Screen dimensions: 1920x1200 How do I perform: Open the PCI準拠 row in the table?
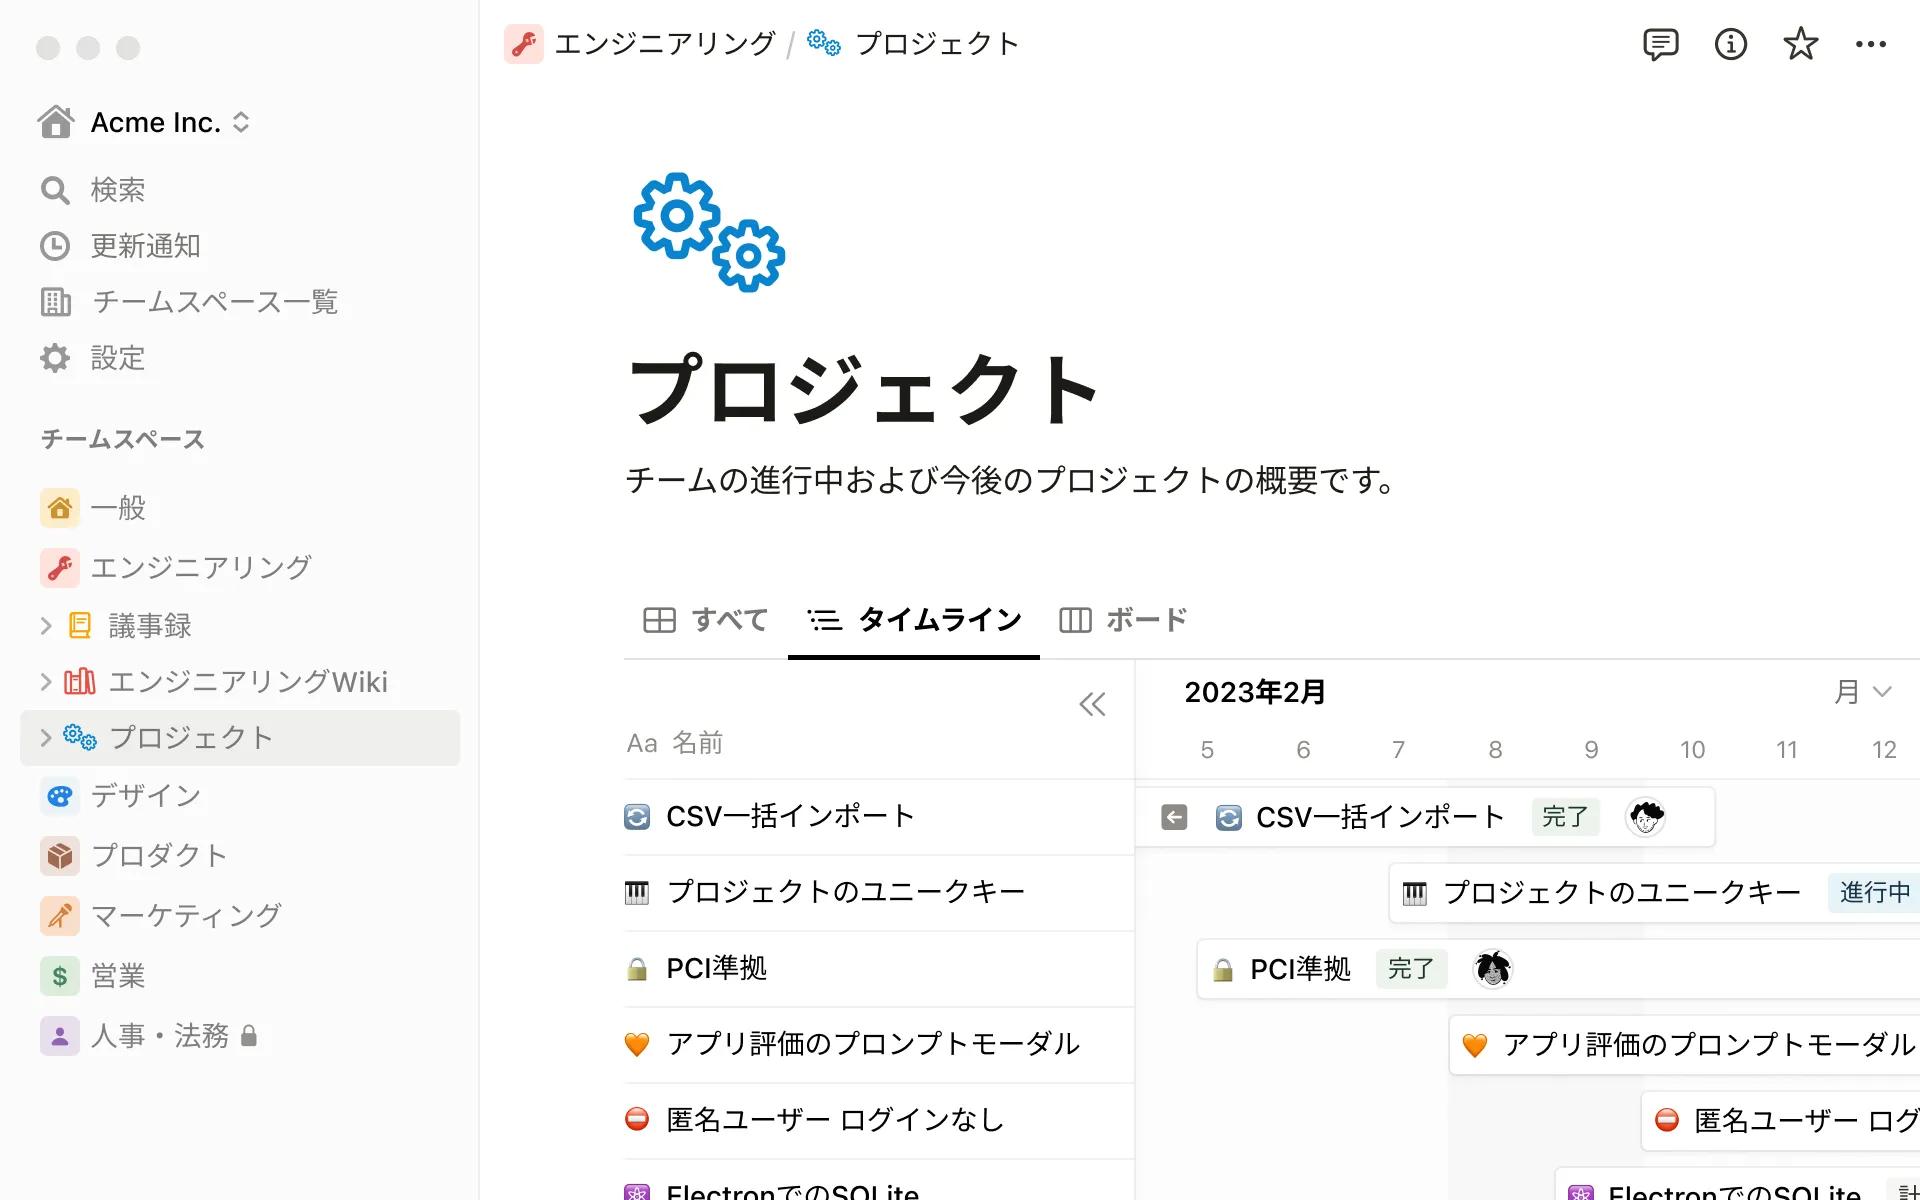click(716, 968)
